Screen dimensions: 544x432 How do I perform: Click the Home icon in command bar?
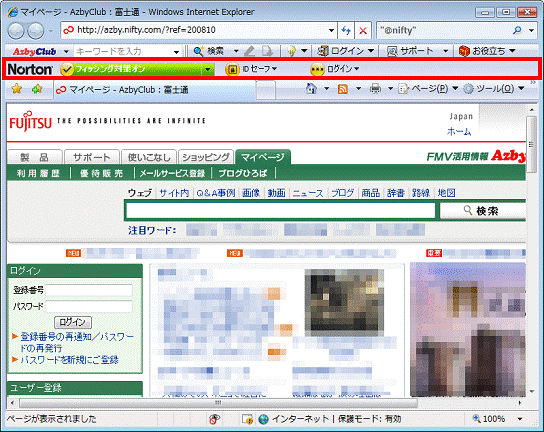pyautogui.click(x=311, y=89)
